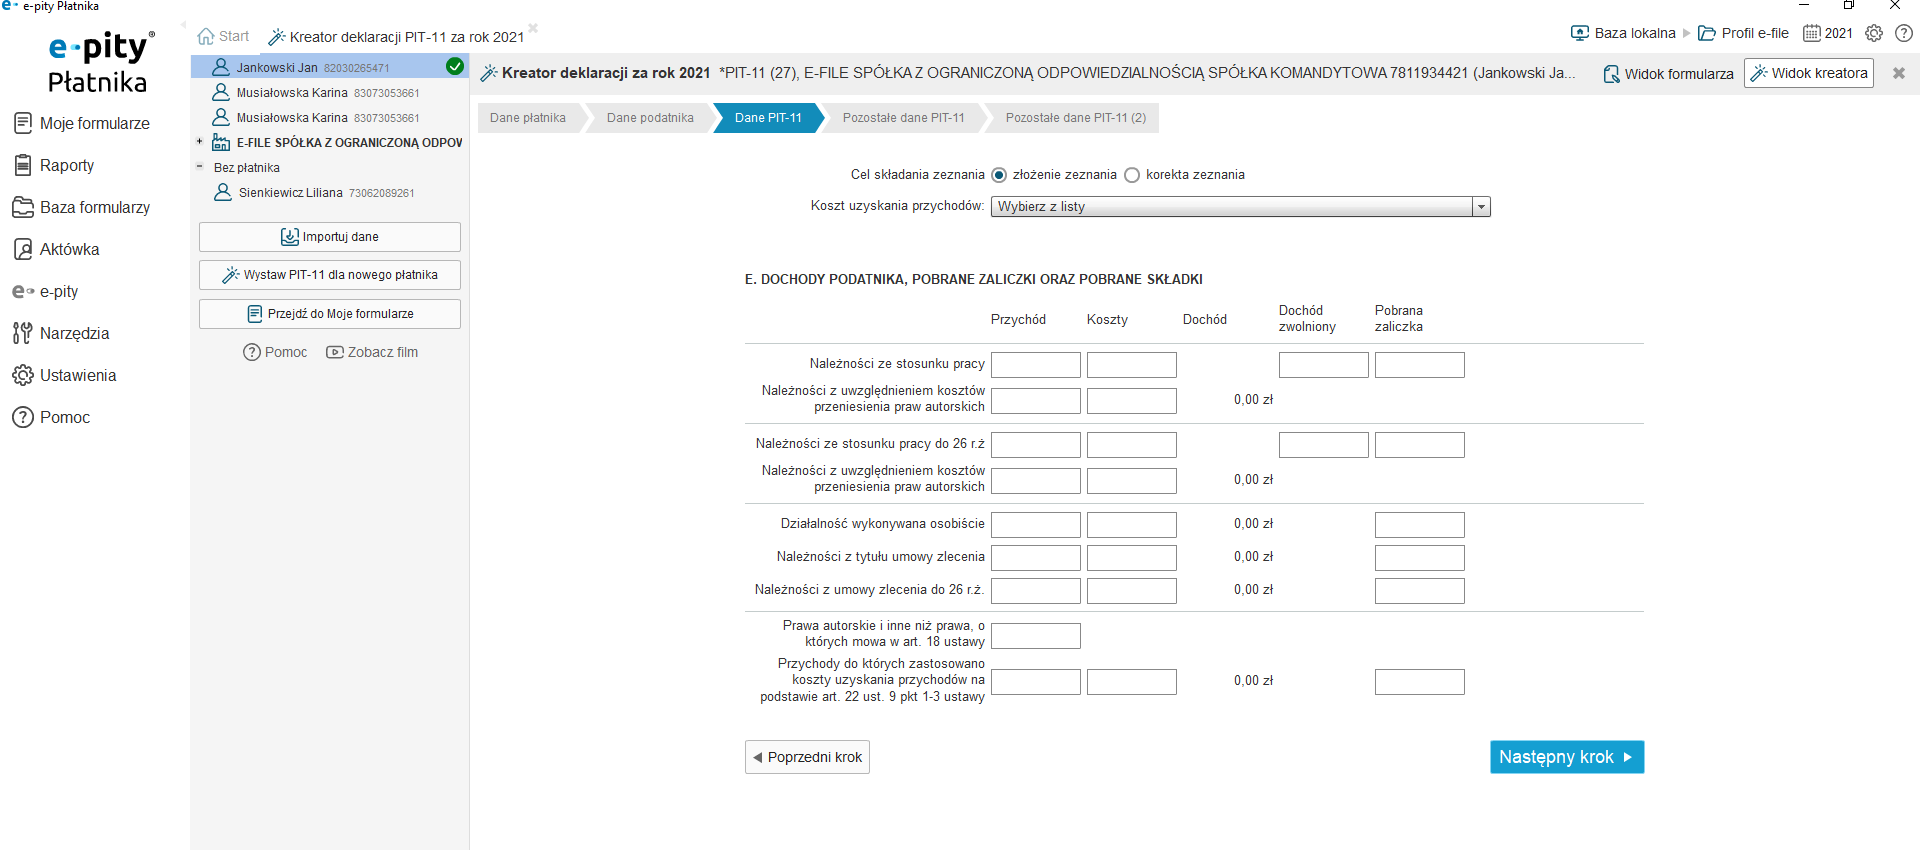Open the 2021 year calendar selector
Viewport: 1920px width, 850px height.
1828,33
